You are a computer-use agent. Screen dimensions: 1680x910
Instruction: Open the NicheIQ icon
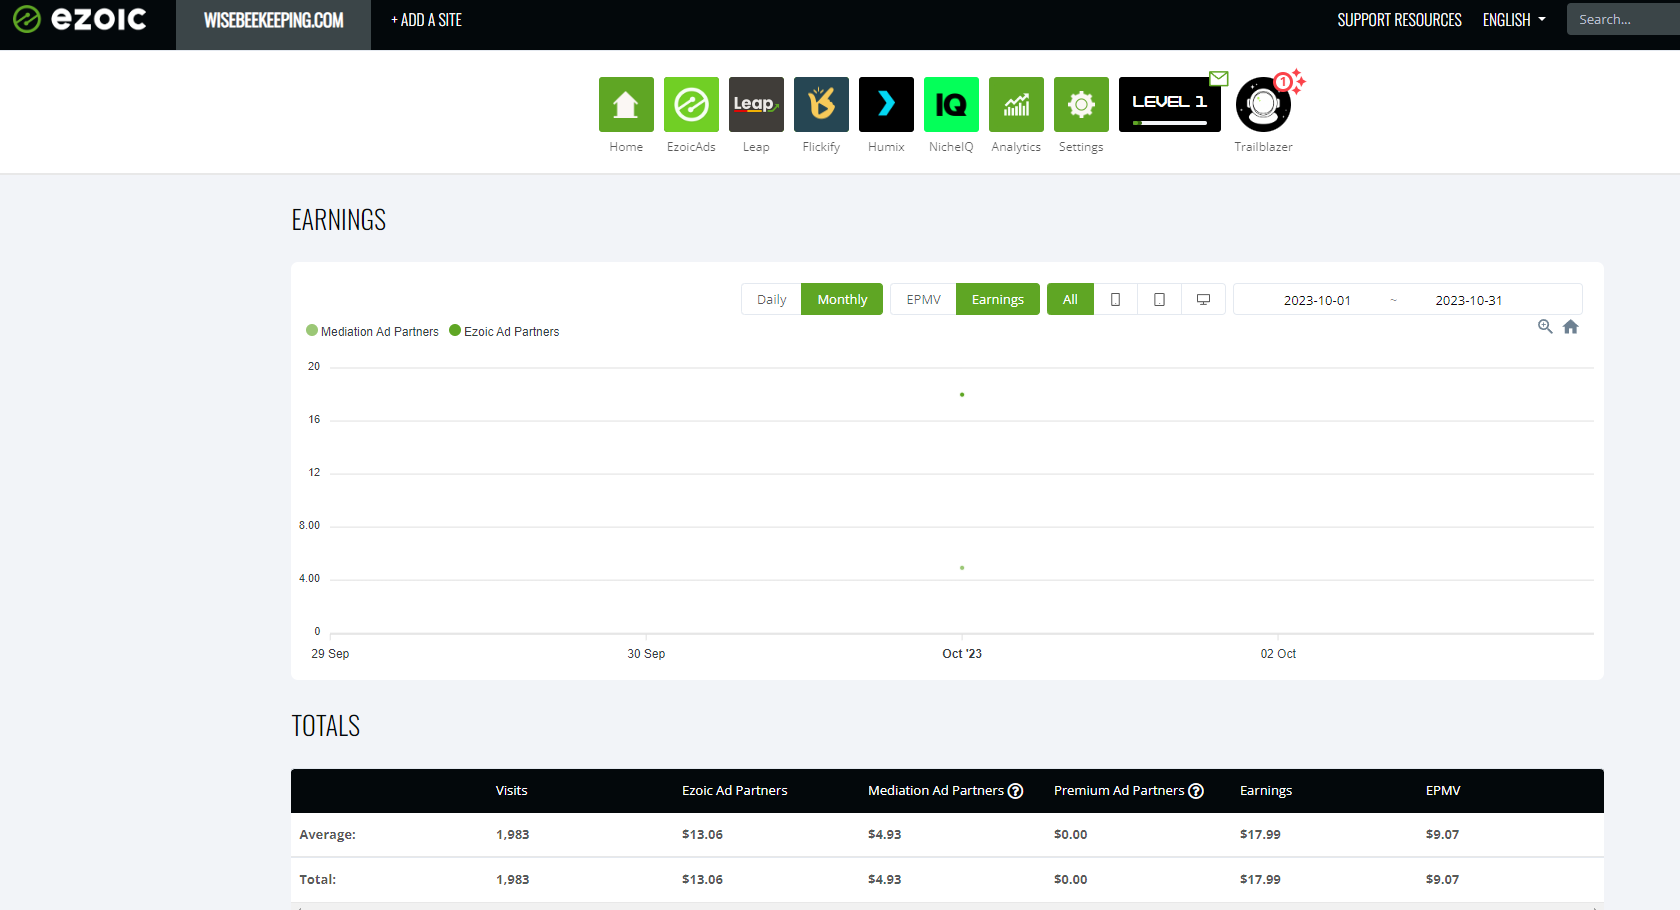951,104
